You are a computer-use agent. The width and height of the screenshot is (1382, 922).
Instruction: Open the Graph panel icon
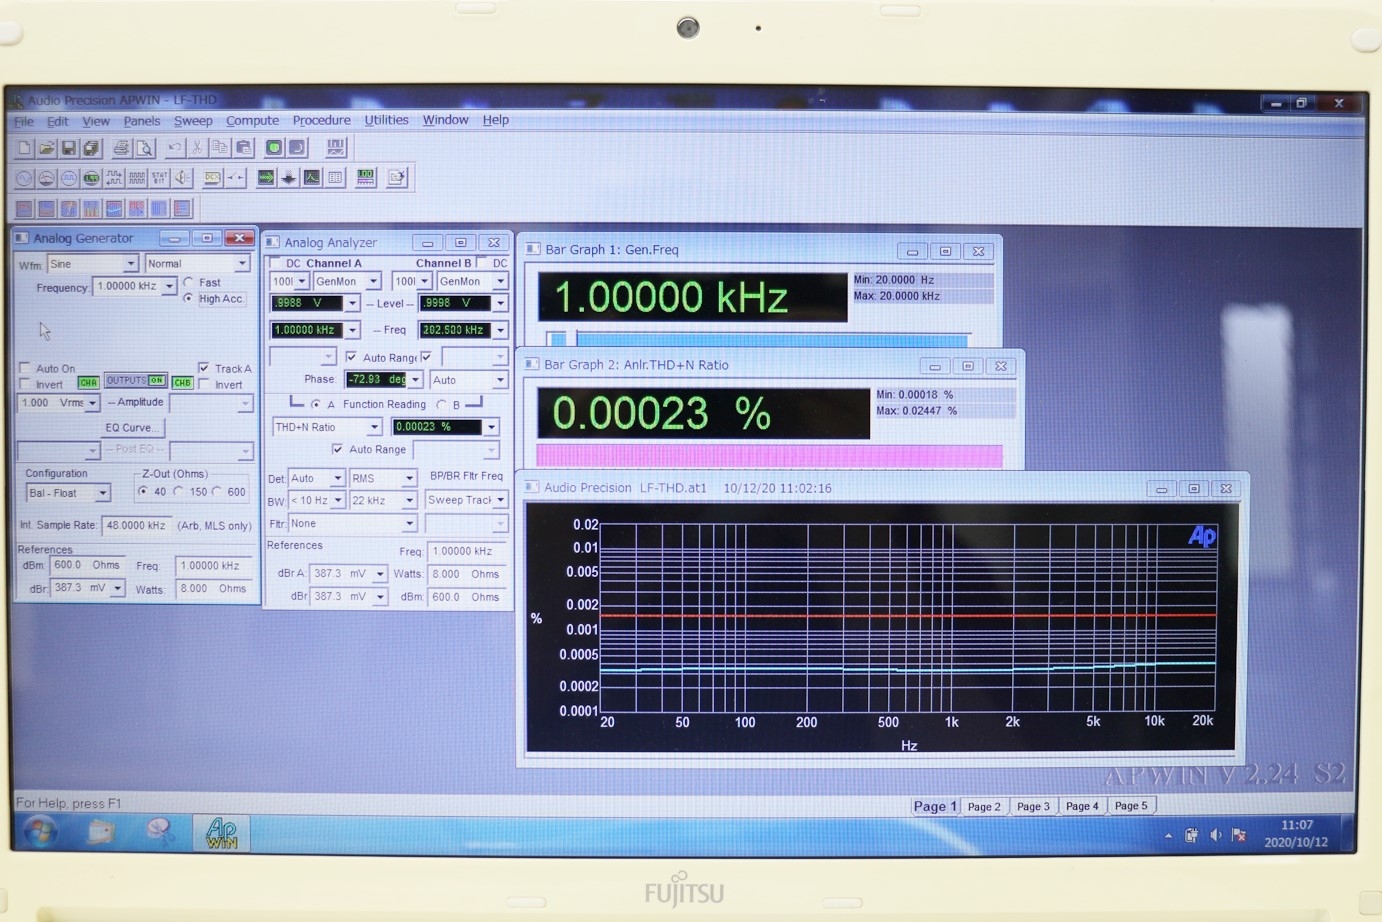point(312,178)
